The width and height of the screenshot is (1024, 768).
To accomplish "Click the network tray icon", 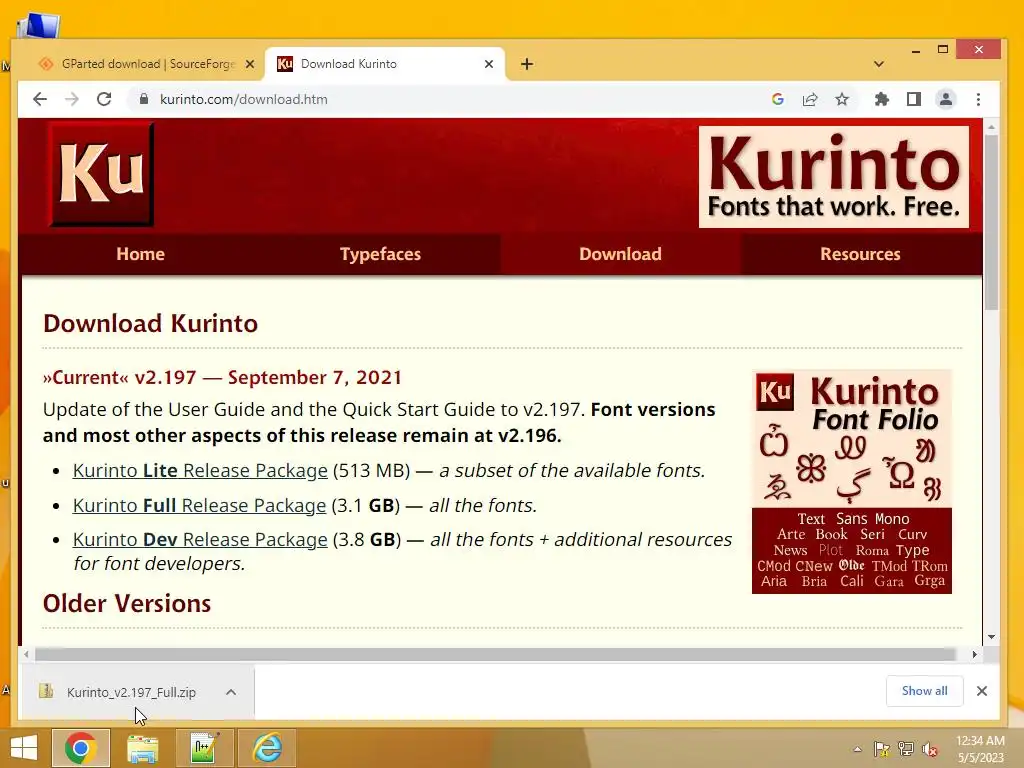I will (906, 749).
